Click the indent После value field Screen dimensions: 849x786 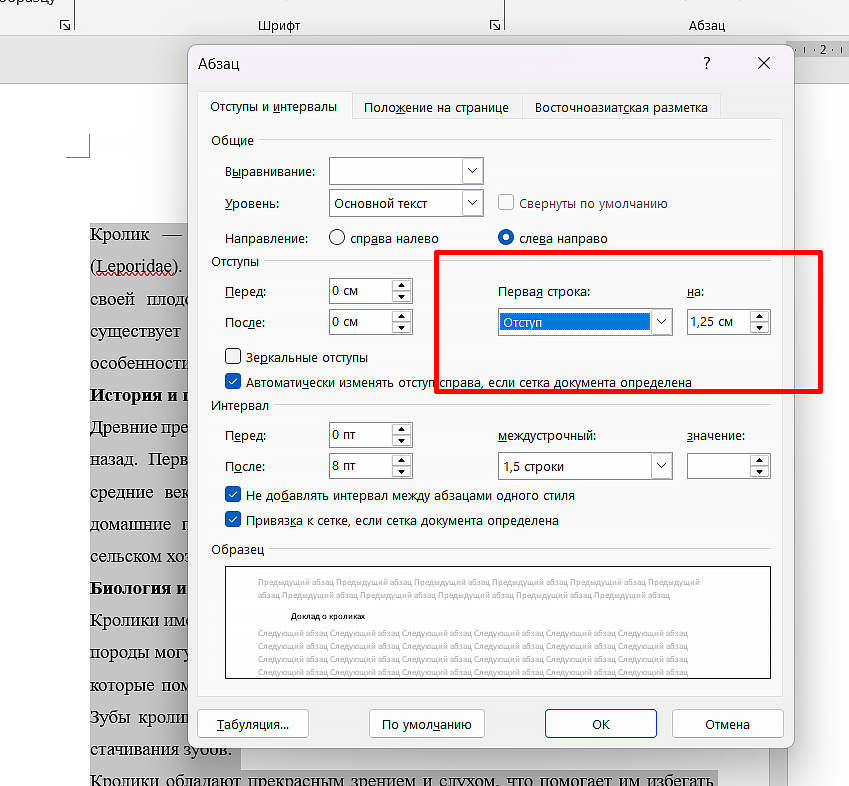[x=361, y=322]
